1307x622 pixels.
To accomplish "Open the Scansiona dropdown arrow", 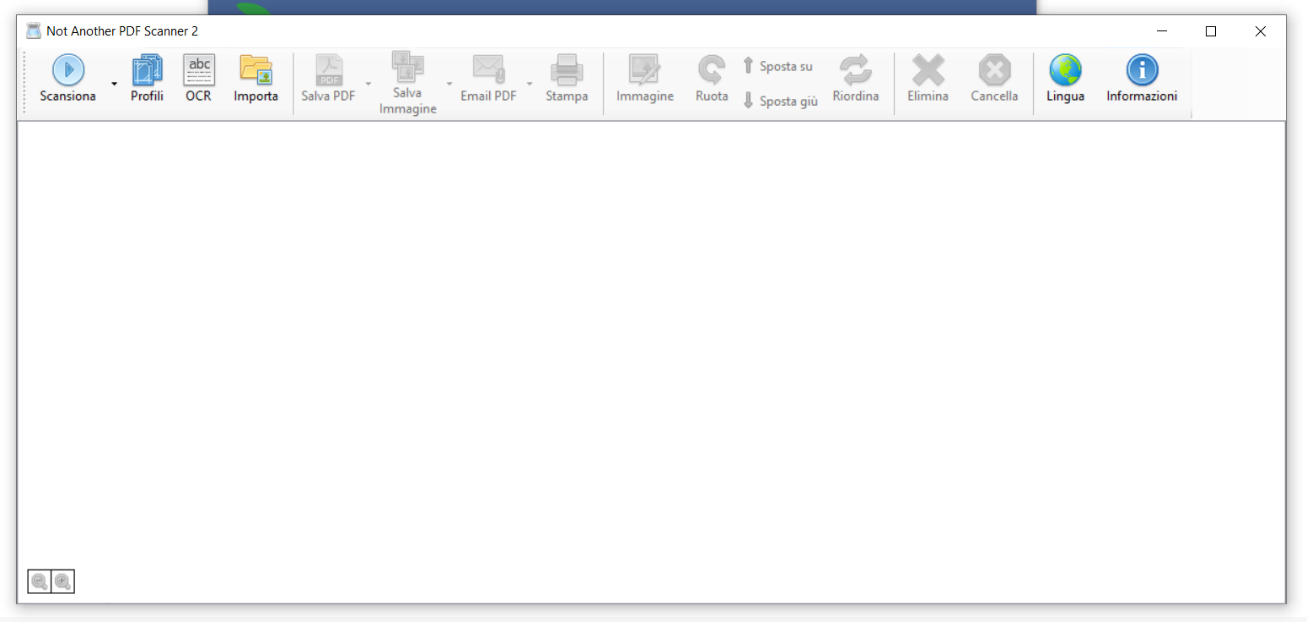I will [114, 84].
